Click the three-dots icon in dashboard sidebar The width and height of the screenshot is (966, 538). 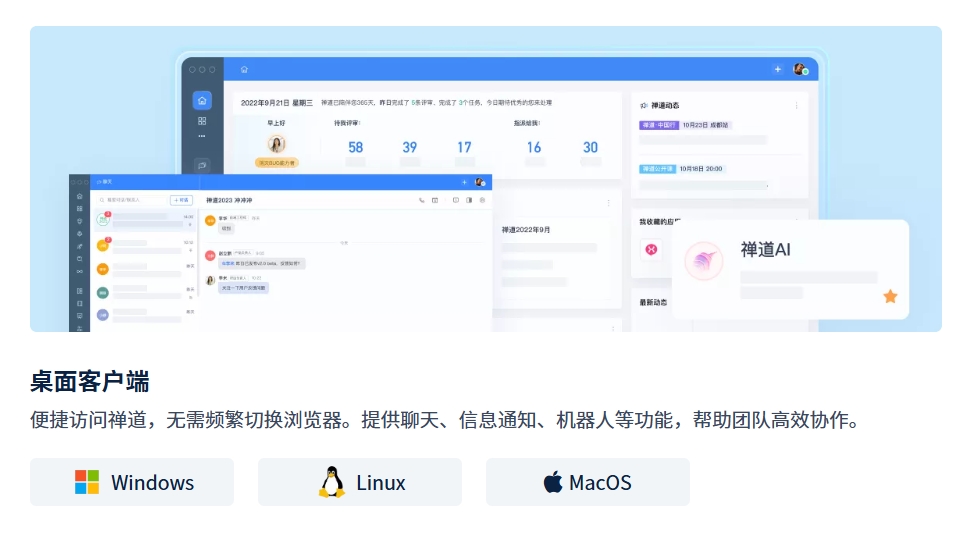tap(202, 136)
